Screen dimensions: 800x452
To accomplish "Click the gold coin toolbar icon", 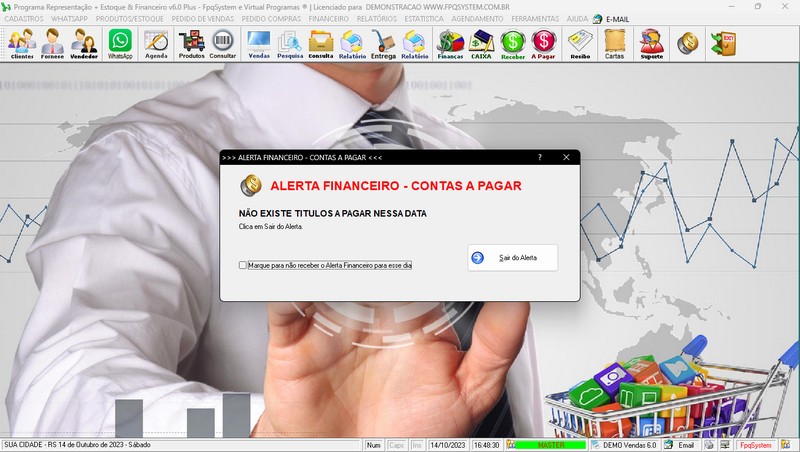I will pyautogui.click(x=687, y=43).
